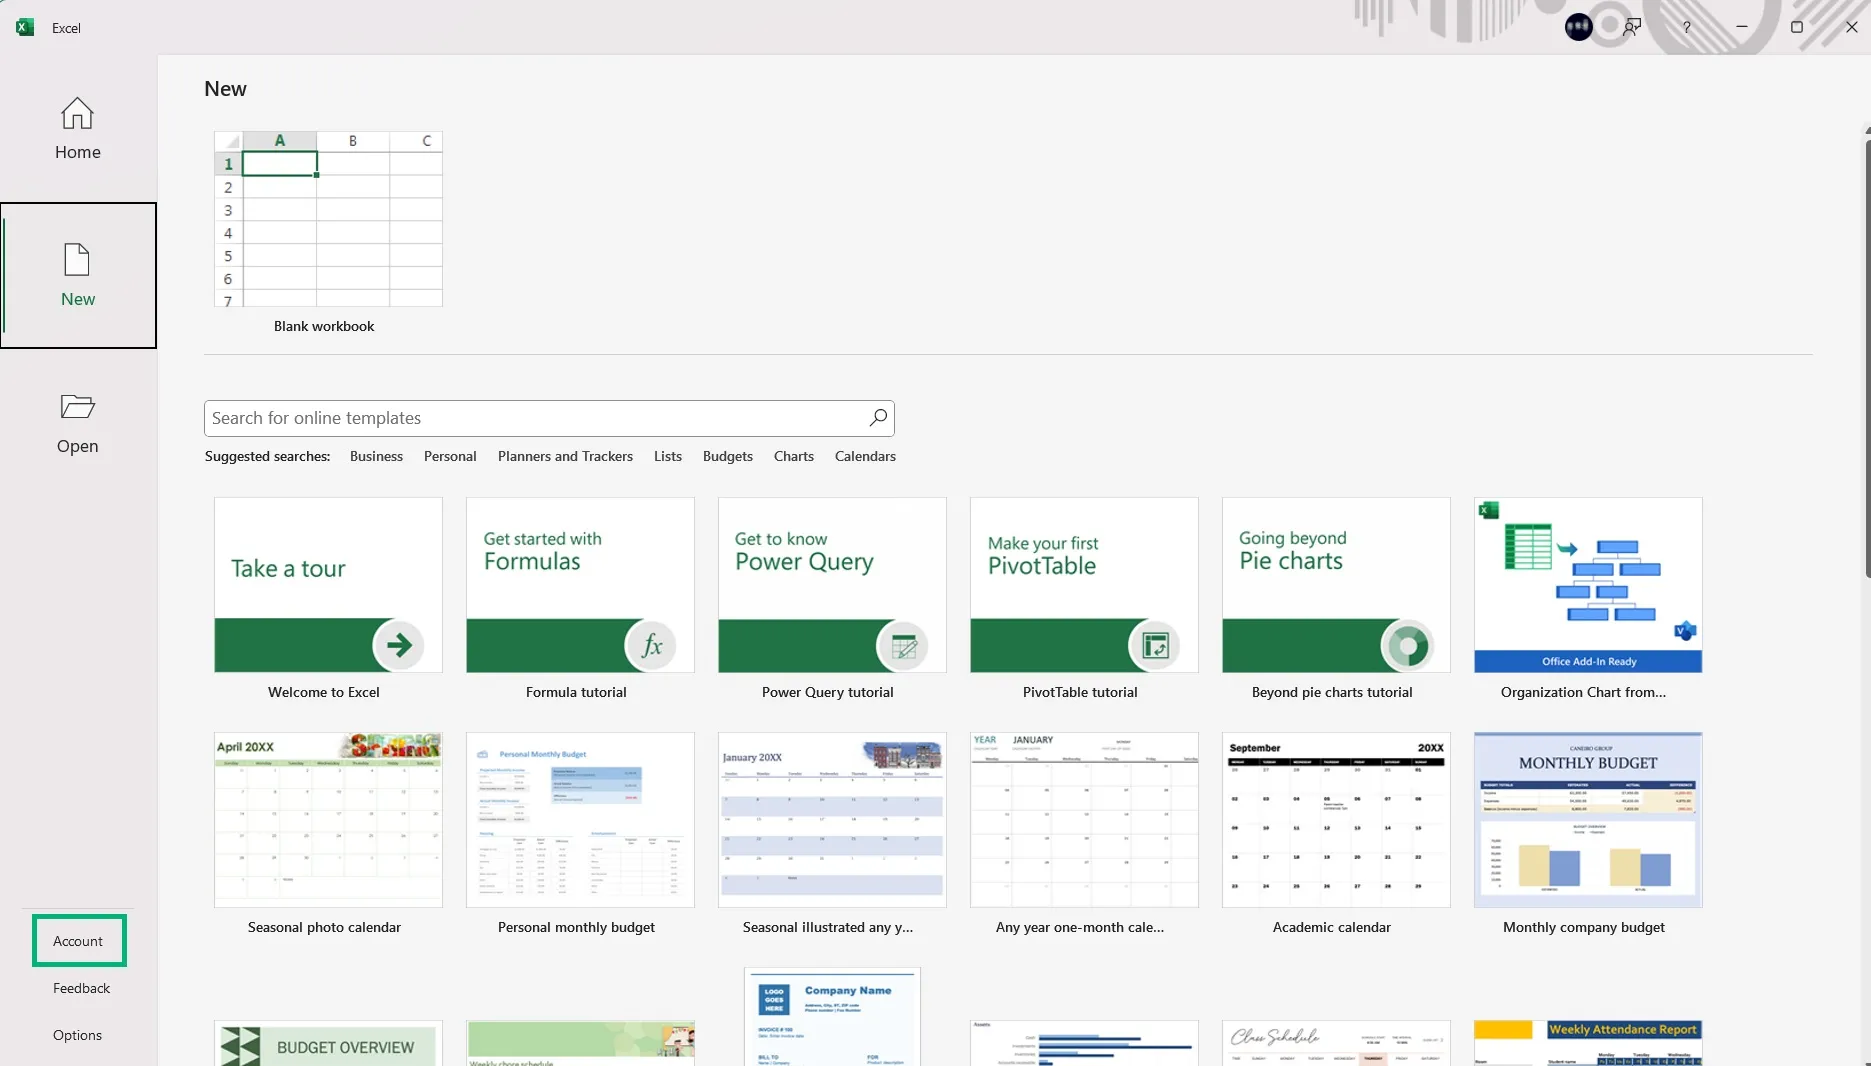Open Academic calendar template

pyautogui.click(x=1336, y=820)
